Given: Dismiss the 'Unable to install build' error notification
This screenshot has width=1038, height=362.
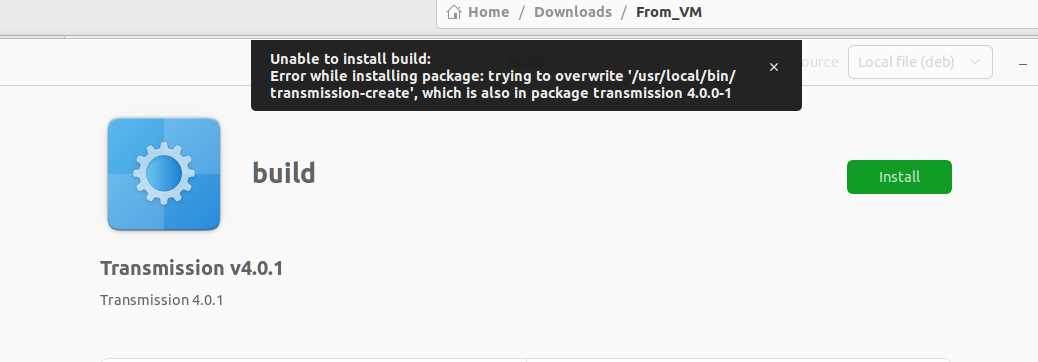Looking at the screenshot, I should [773, 67].
